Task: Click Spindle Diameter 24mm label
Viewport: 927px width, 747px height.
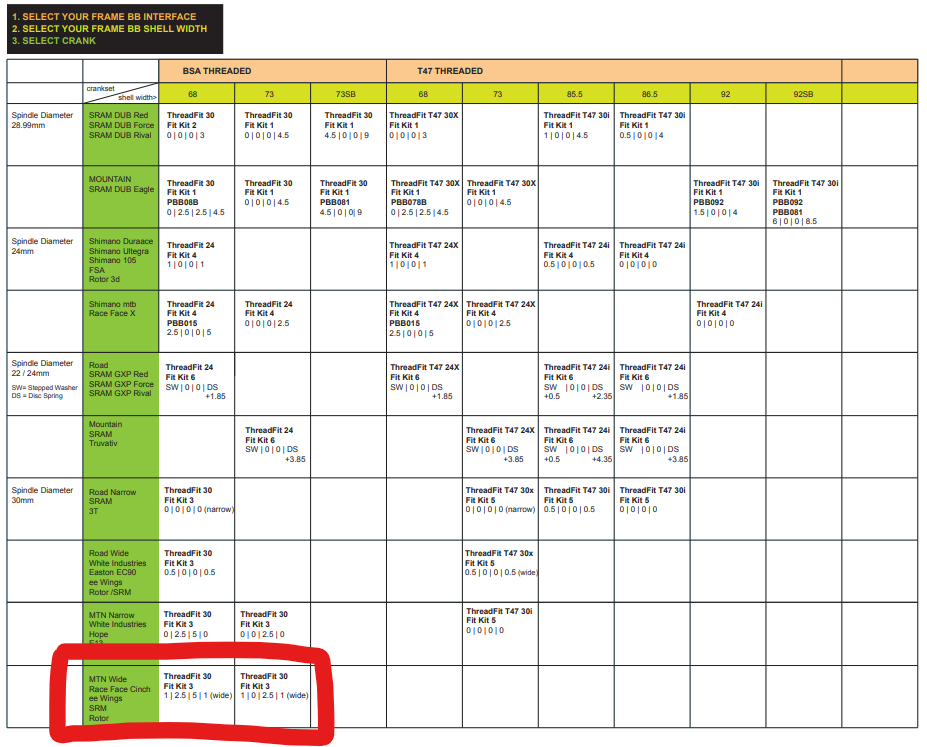Action: [x=42, y=246]
